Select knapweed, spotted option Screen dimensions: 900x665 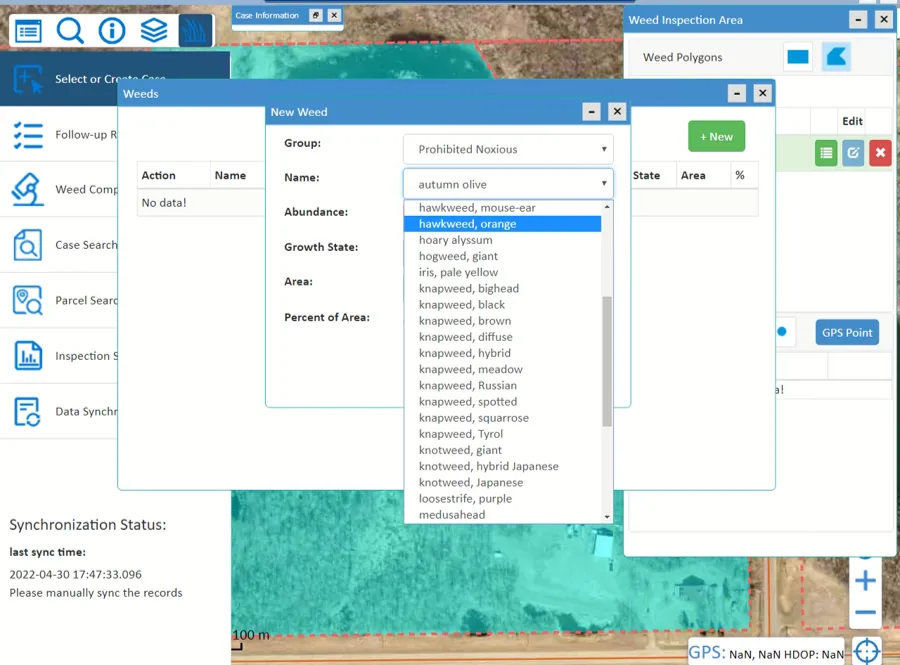pyautogui.click(x=502, y=402)
